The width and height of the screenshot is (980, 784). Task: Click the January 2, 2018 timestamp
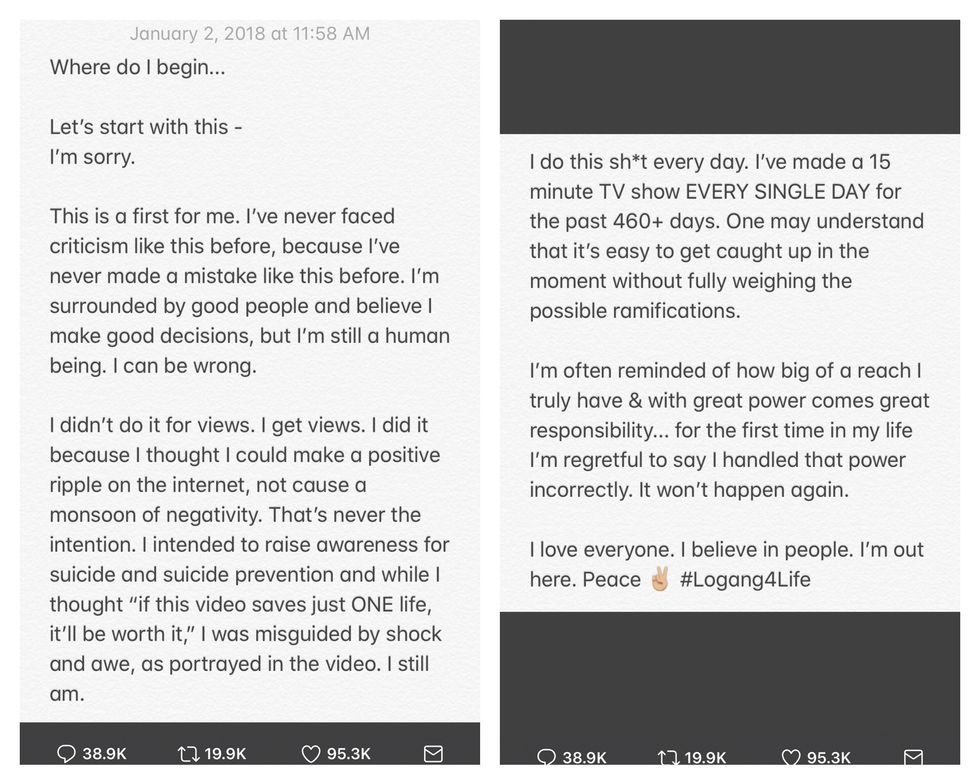coord(250,34)
